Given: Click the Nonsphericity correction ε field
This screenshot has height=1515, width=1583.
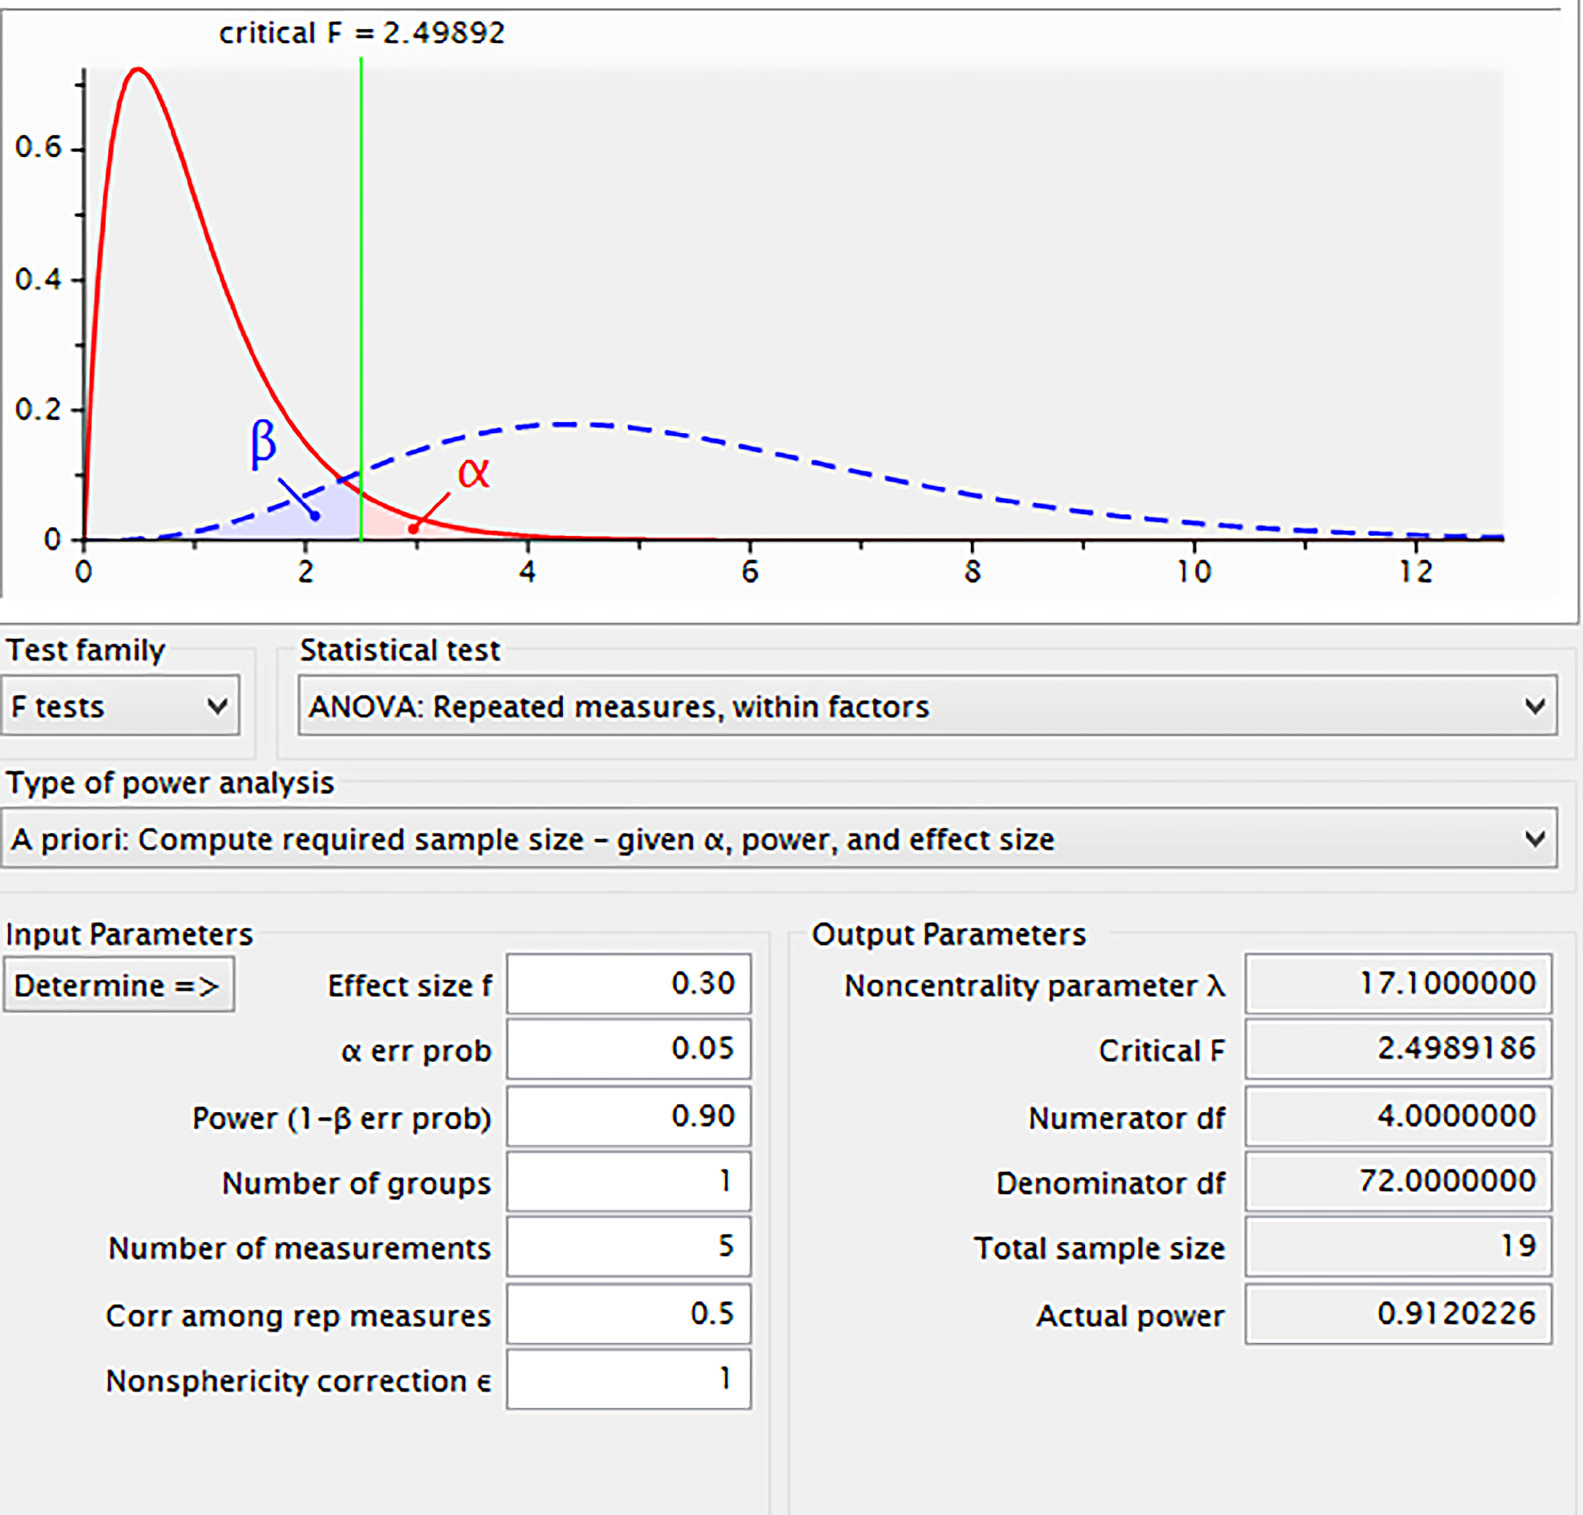Looking at the screenshot, I should coord(628,1380).
